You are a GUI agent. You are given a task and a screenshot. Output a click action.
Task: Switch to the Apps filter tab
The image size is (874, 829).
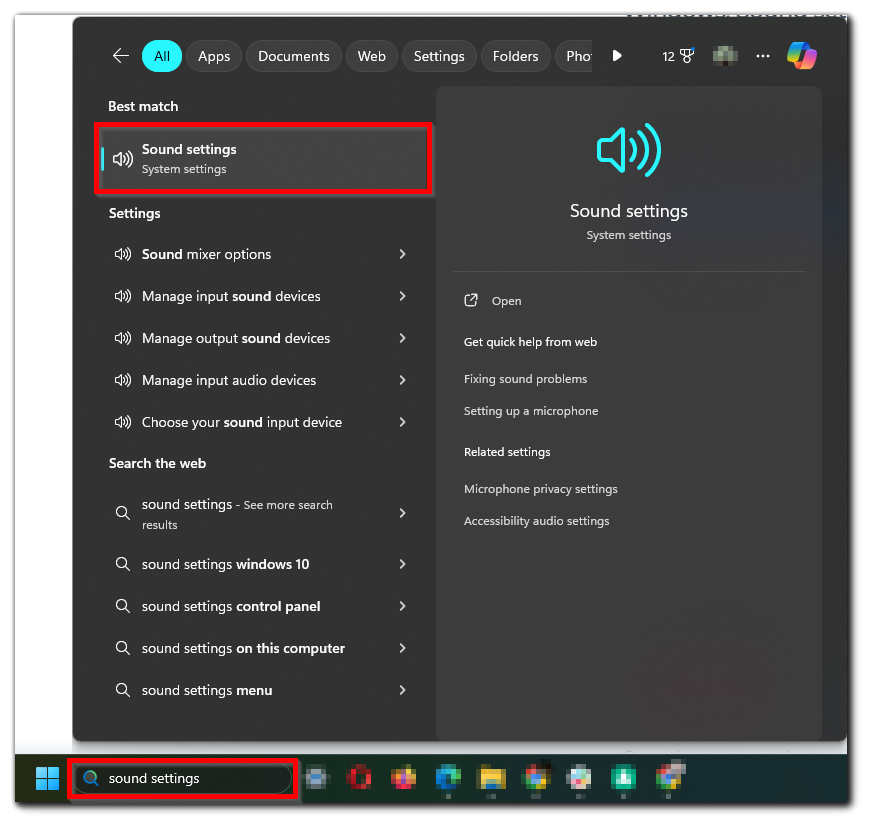213,56
